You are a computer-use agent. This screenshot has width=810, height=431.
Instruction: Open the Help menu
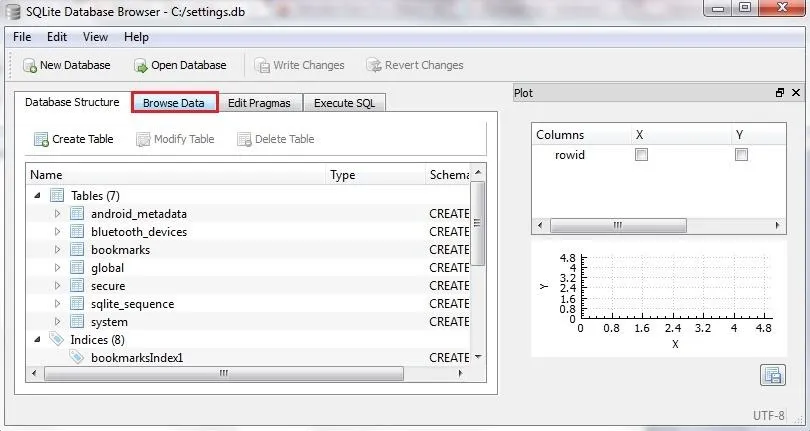tap(136, 37)
